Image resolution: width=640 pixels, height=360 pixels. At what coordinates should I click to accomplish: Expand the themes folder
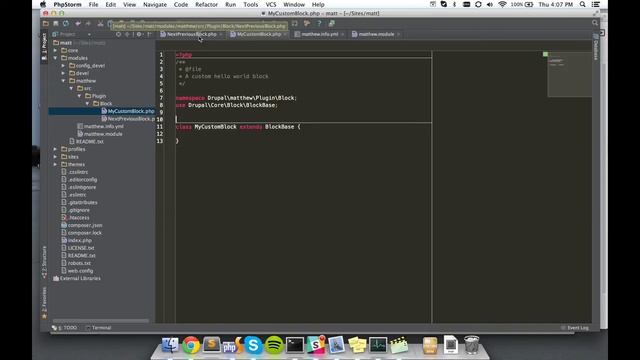55,164
